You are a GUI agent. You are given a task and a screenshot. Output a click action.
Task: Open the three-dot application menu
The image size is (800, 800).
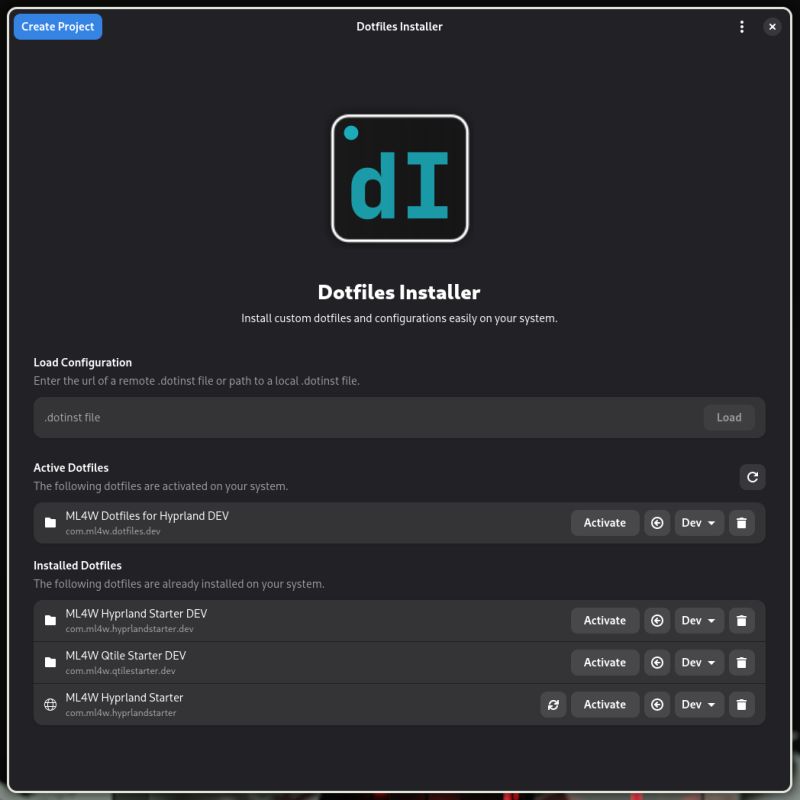pyautogui.click(x=742, y=26)
